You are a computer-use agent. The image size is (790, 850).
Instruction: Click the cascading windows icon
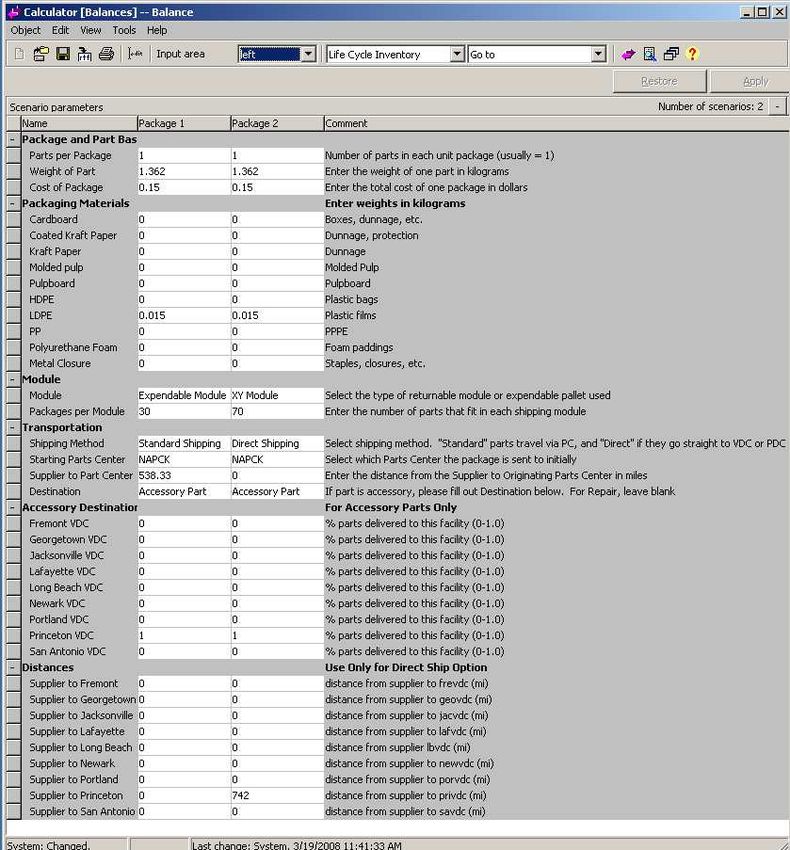tap(671, 54)
